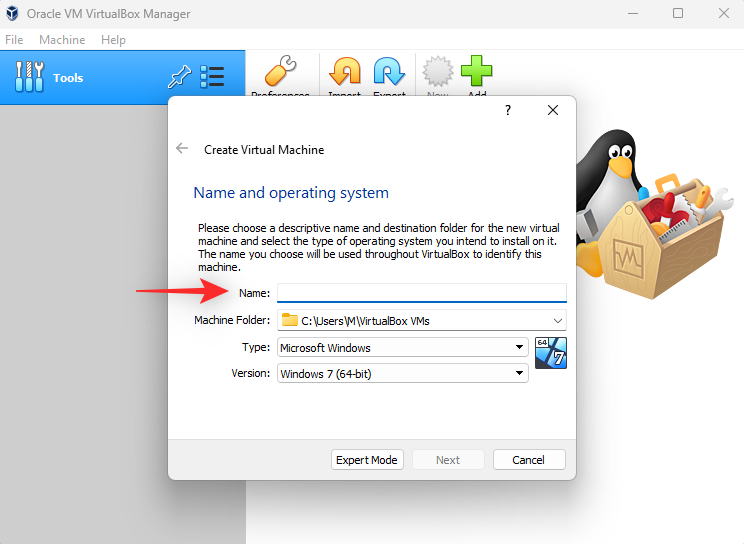
Task: Click the green Add plus icon
Action: pos(476,71)
